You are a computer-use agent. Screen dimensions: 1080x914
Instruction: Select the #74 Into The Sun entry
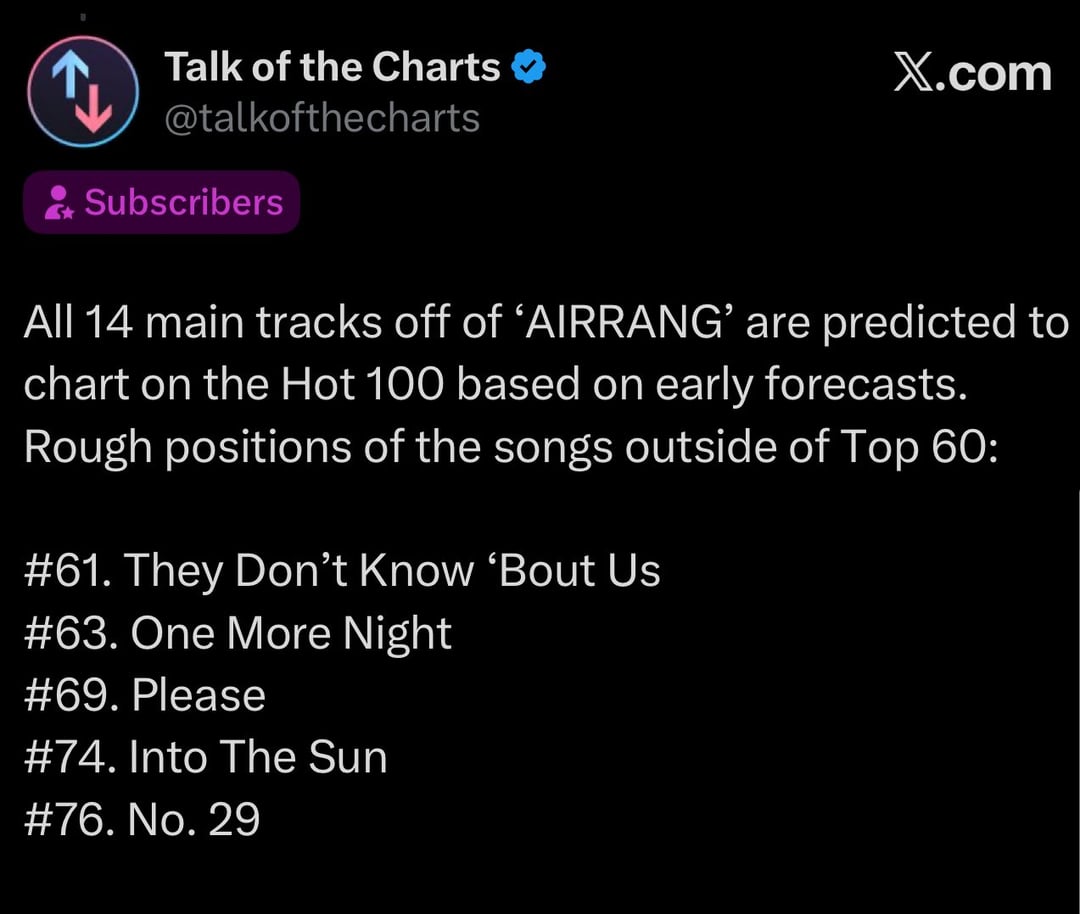point(205,757)
